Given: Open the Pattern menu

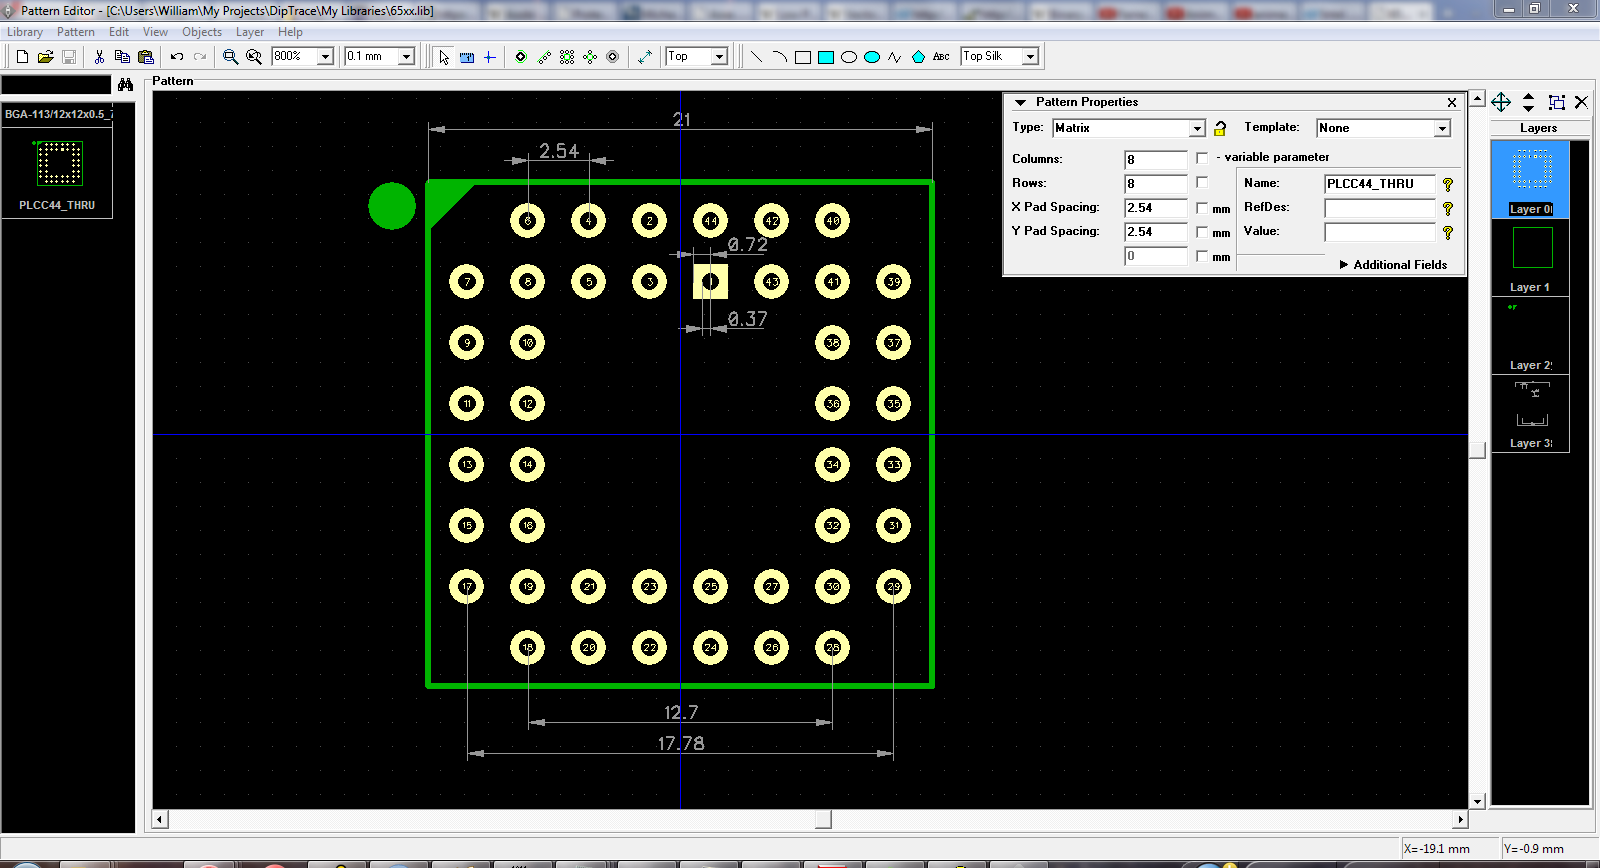Looking at the screenshot, I should (x=75, y=32).
